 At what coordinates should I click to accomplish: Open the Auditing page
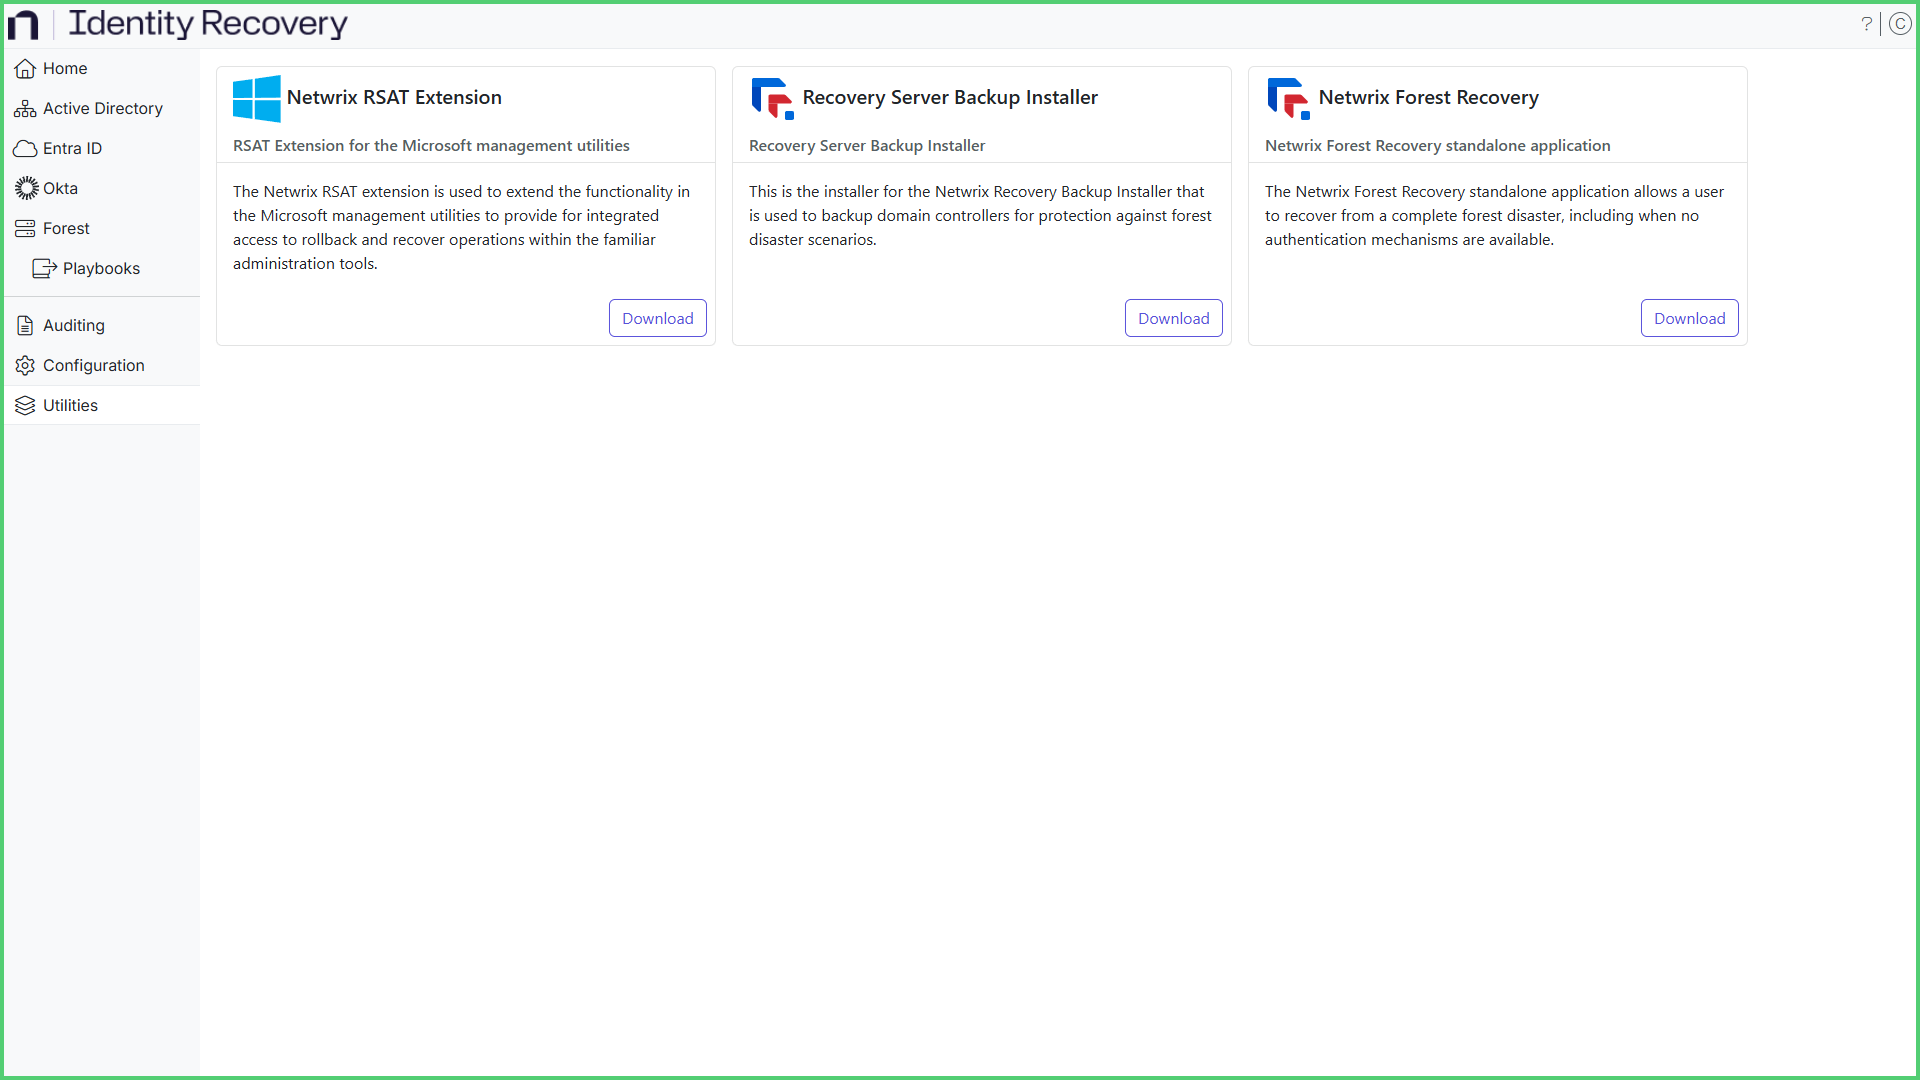tap(102, 326)
